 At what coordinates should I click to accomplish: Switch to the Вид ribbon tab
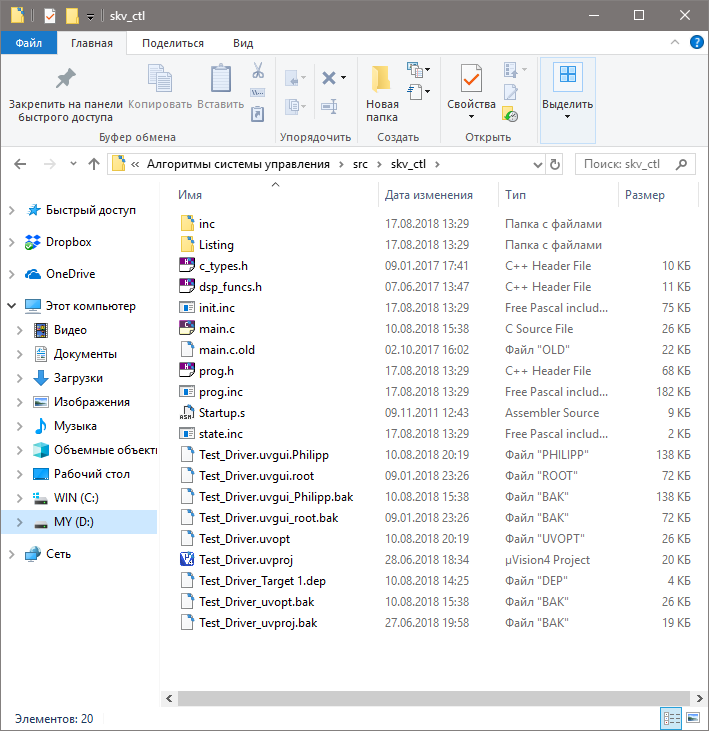(x=242, y=43)
